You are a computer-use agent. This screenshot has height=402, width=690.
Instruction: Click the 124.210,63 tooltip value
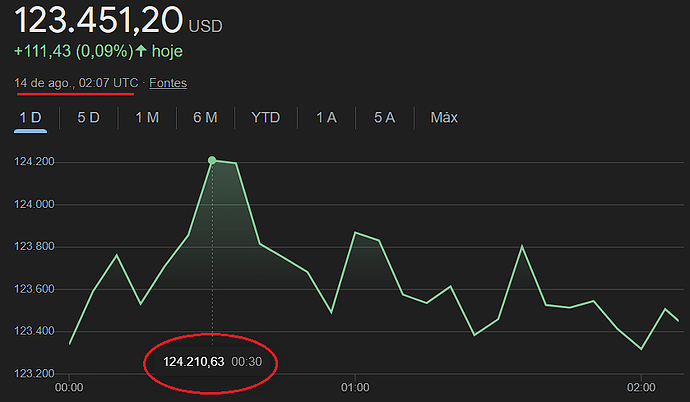[x=194, y=362]
